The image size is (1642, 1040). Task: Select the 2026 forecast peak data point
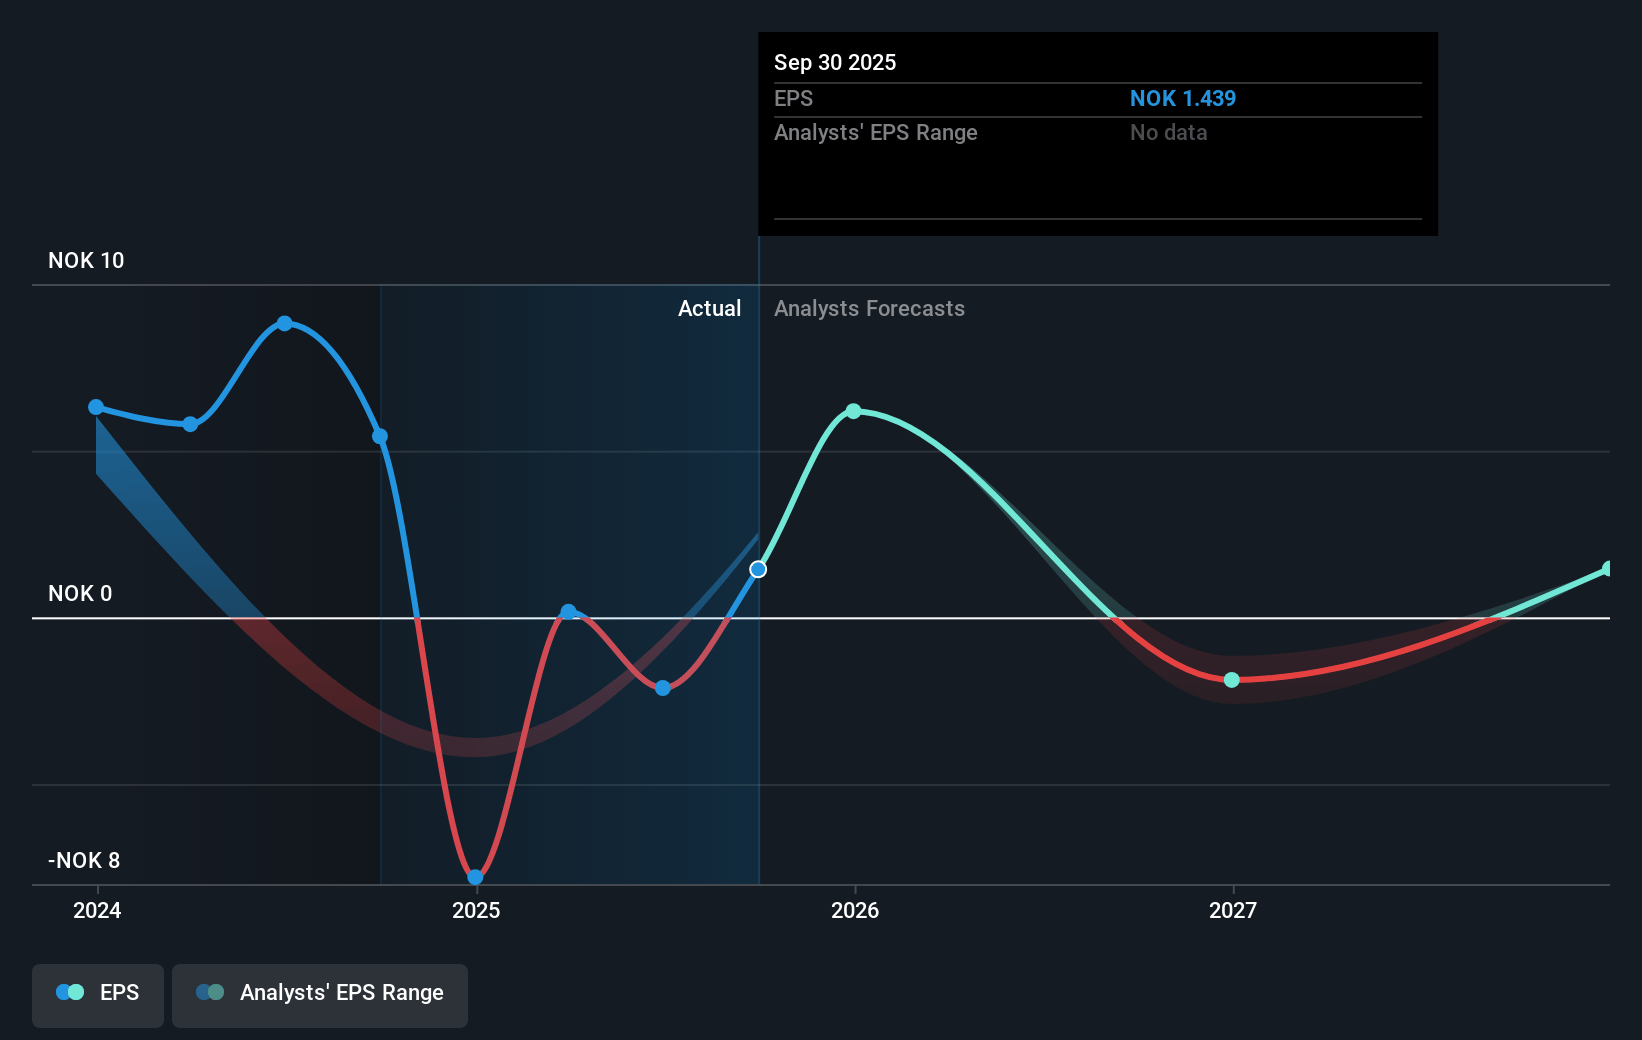853,411
